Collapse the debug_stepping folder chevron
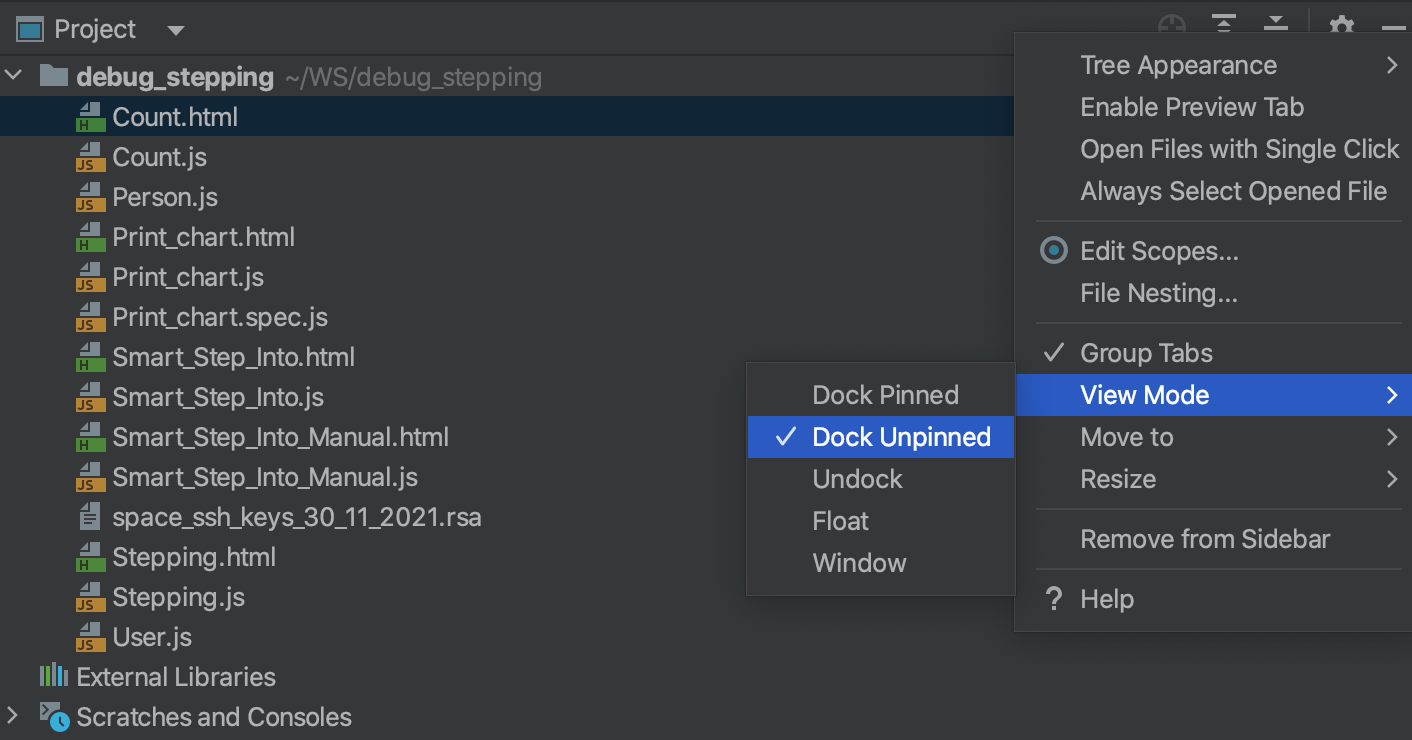Image resolution: width=1412 pixels, height=740 pixels. pyautogui.click(x=13, y=75)
